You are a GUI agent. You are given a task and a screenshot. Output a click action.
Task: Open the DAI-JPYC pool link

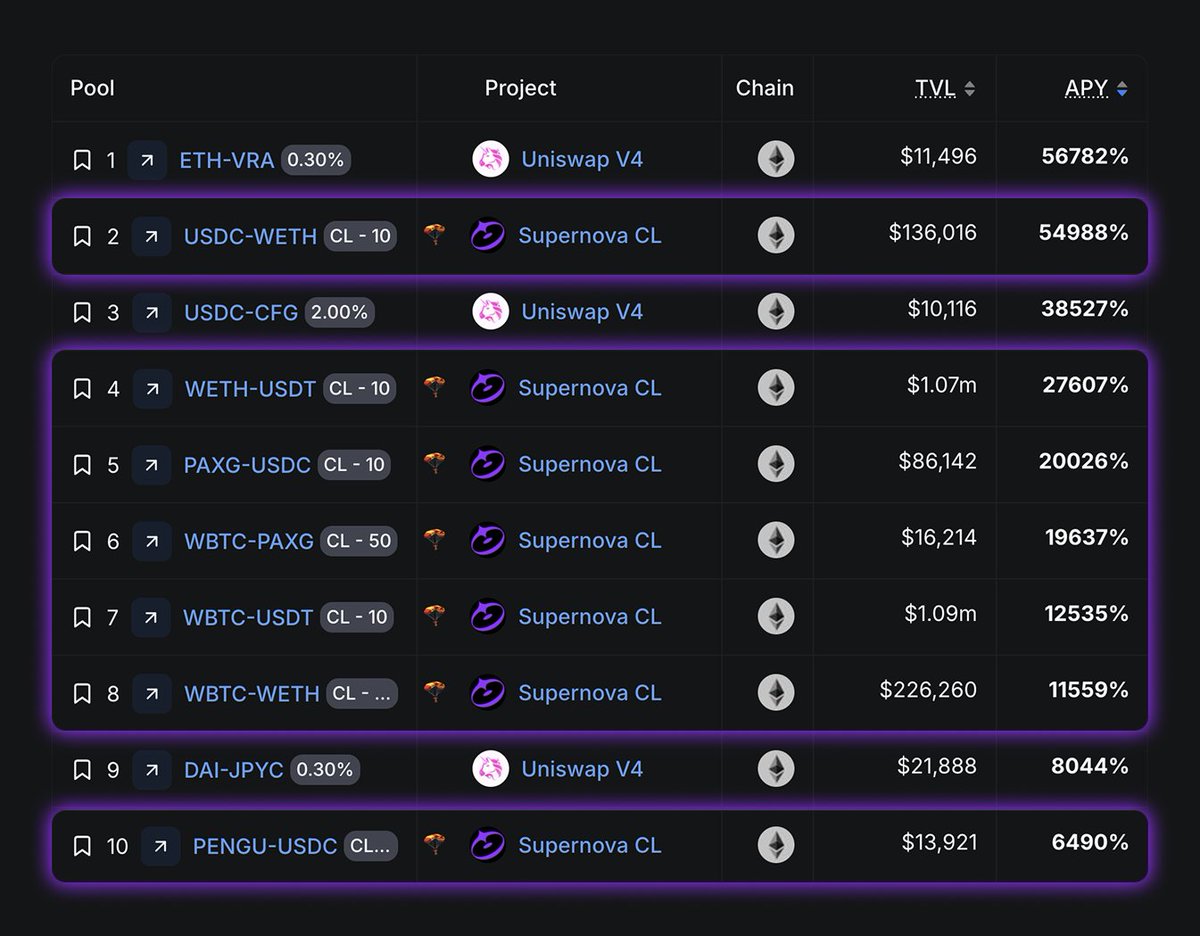click(x=234, y=770)
